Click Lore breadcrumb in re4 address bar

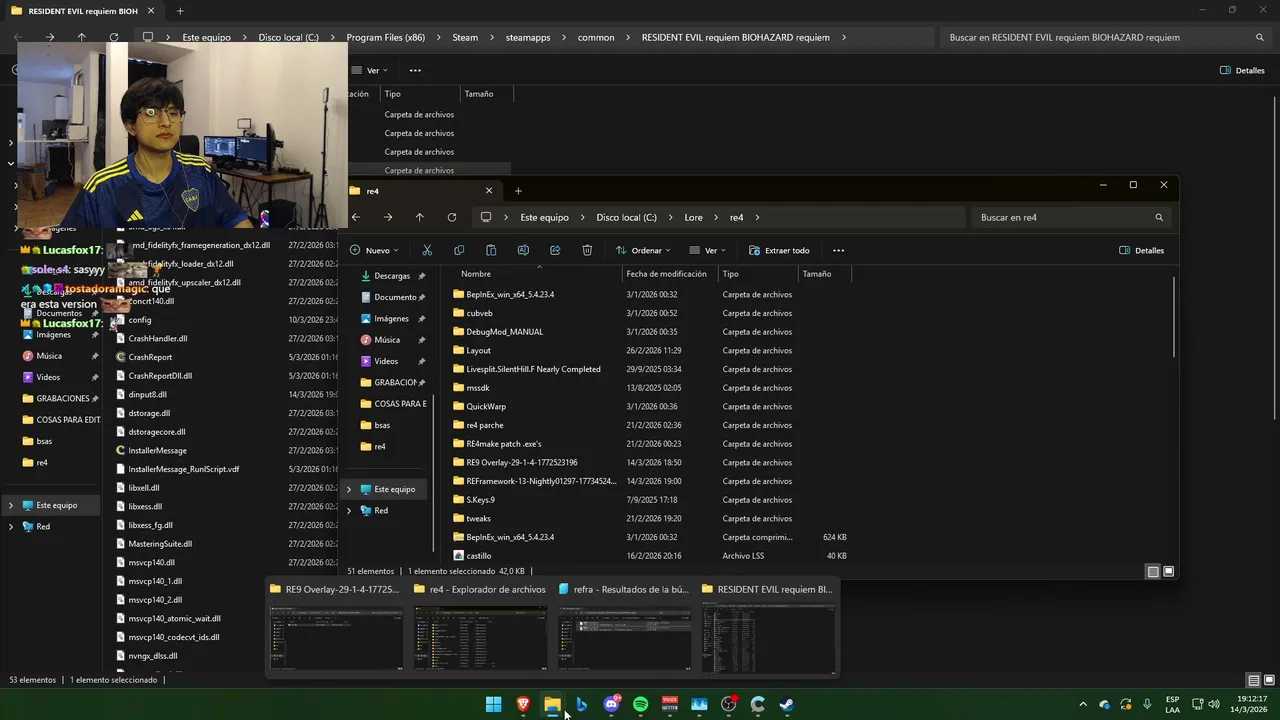pyautogui.click(x=693, y=217)
